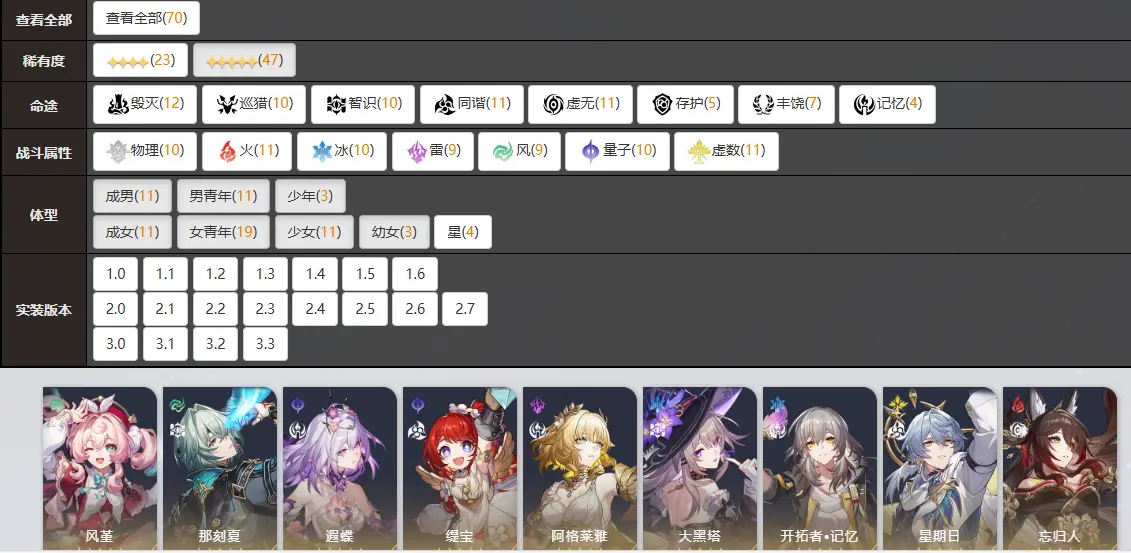The height and width of the screenshot is (553, 1131).
Task: Select version 2.7 filter
Action: tap(465, 309)
